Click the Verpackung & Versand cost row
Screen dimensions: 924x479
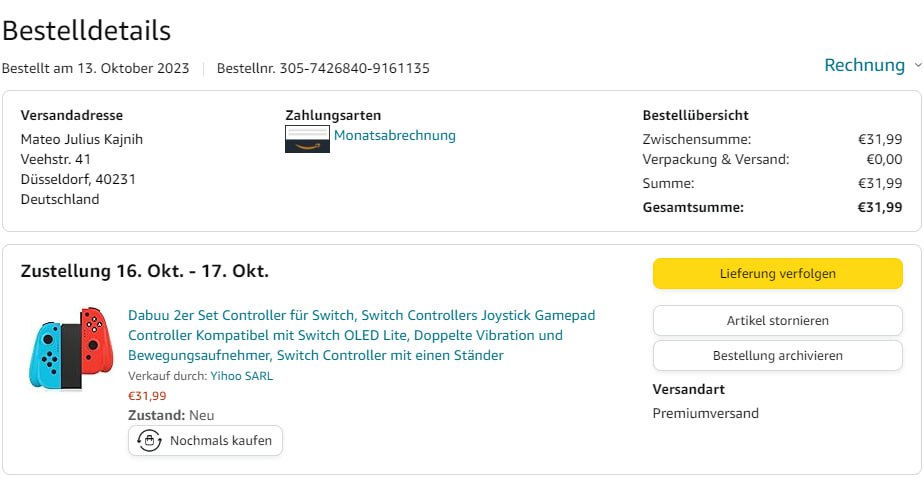click(x=771, y=159)
